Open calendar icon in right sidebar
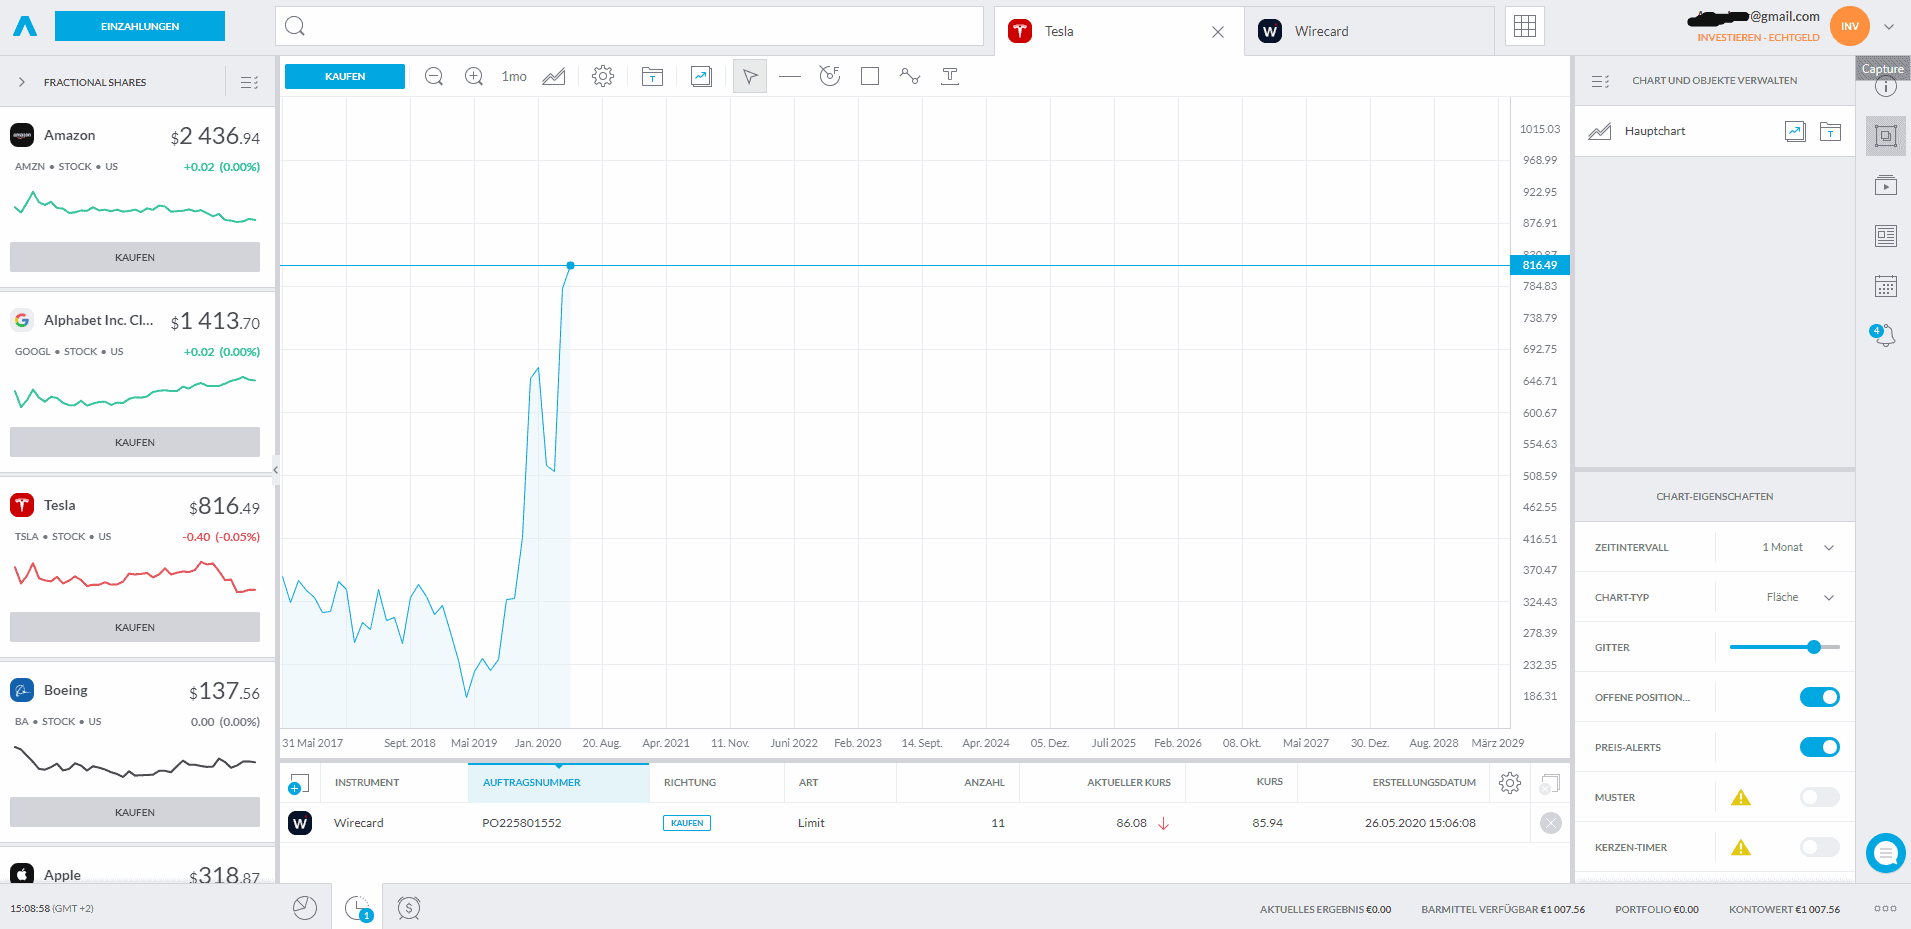This screenshot has height=929, width=1911. point(1886,286)
